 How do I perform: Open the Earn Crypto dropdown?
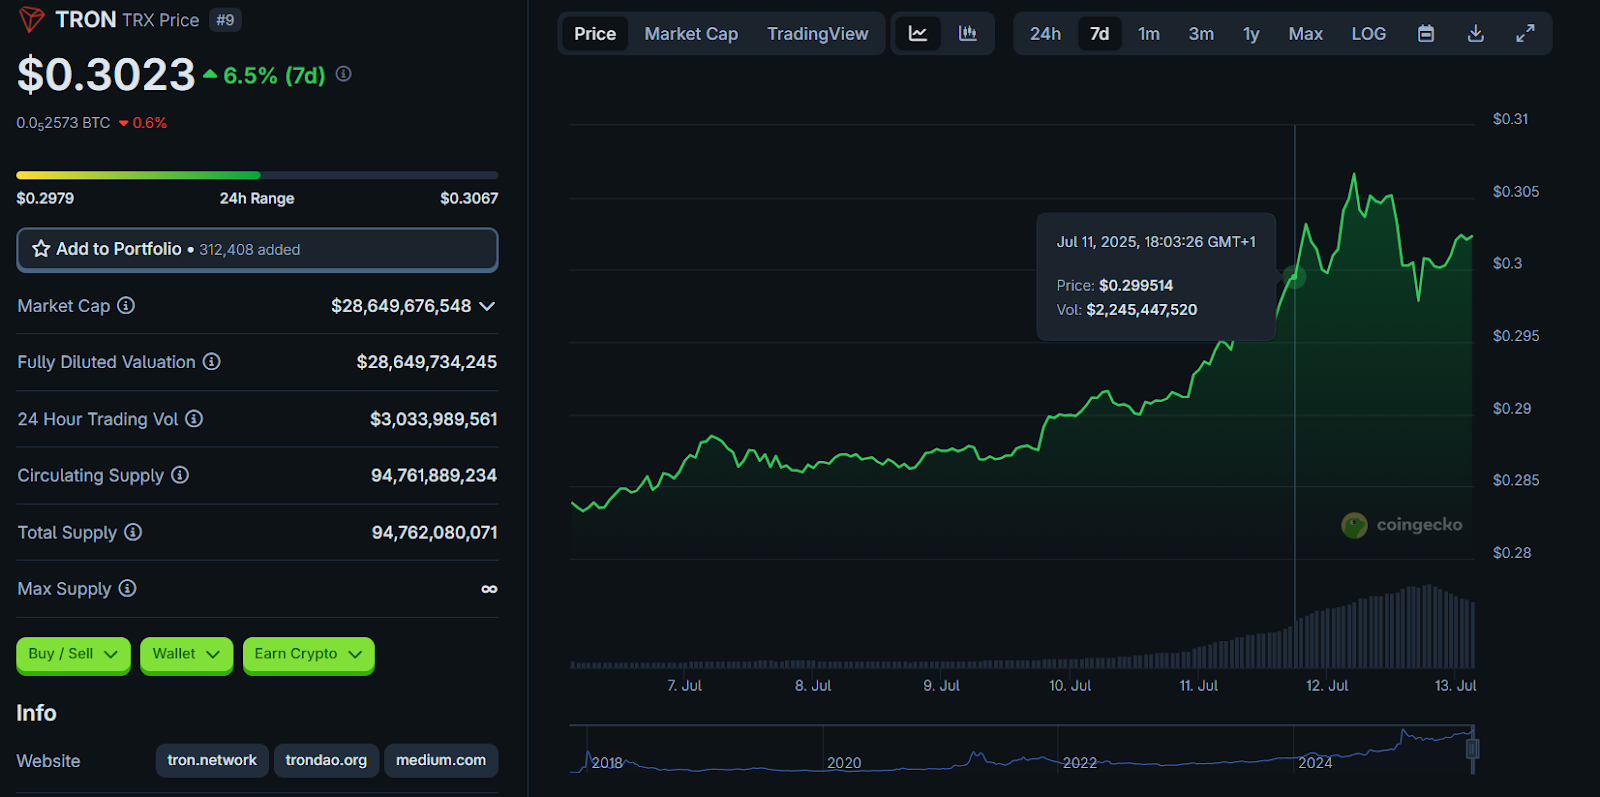(308, 654)
